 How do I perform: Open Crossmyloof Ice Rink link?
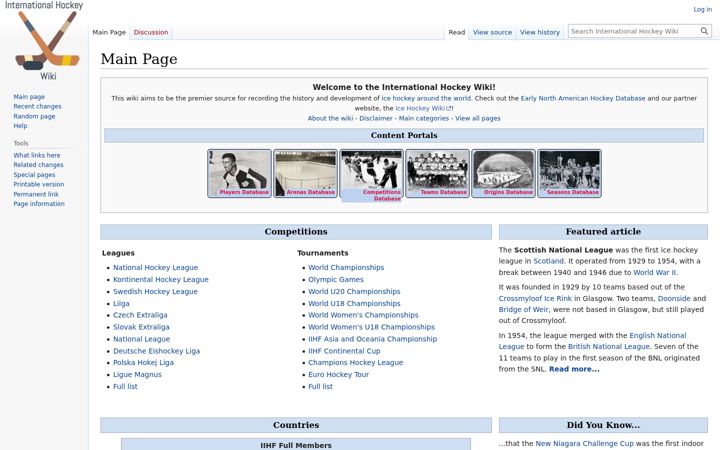pyautogui.click(x=535, y=298)
